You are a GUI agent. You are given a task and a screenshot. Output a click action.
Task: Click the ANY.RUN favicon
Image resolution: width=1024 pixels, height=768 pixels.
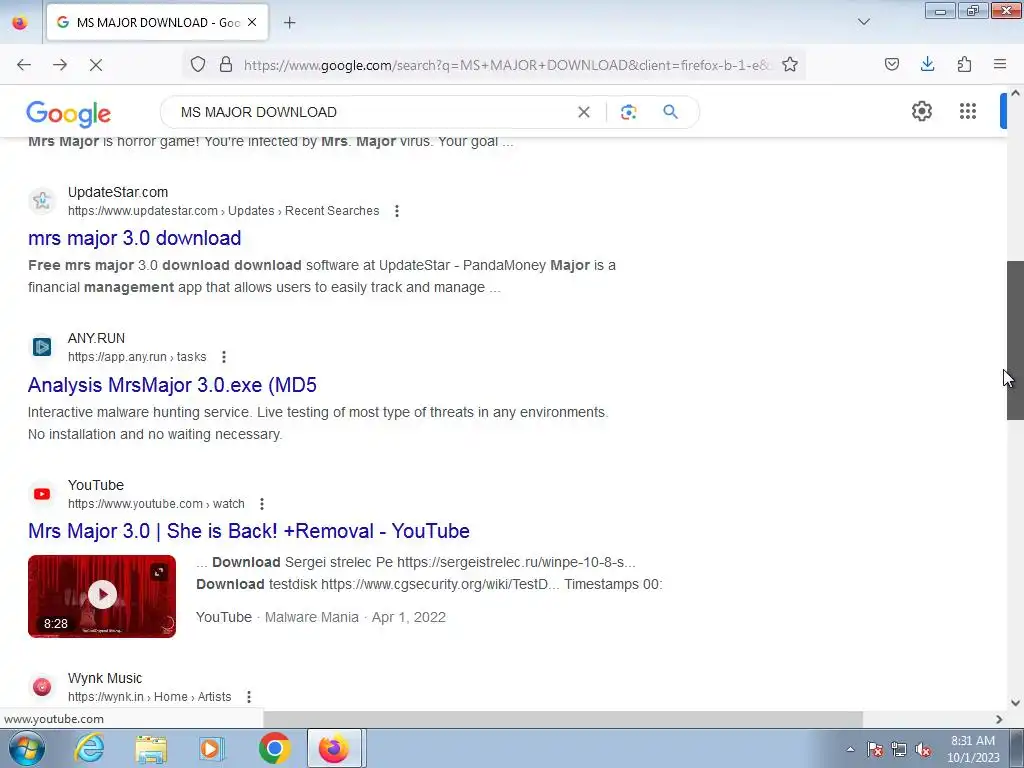pos(42,347)
